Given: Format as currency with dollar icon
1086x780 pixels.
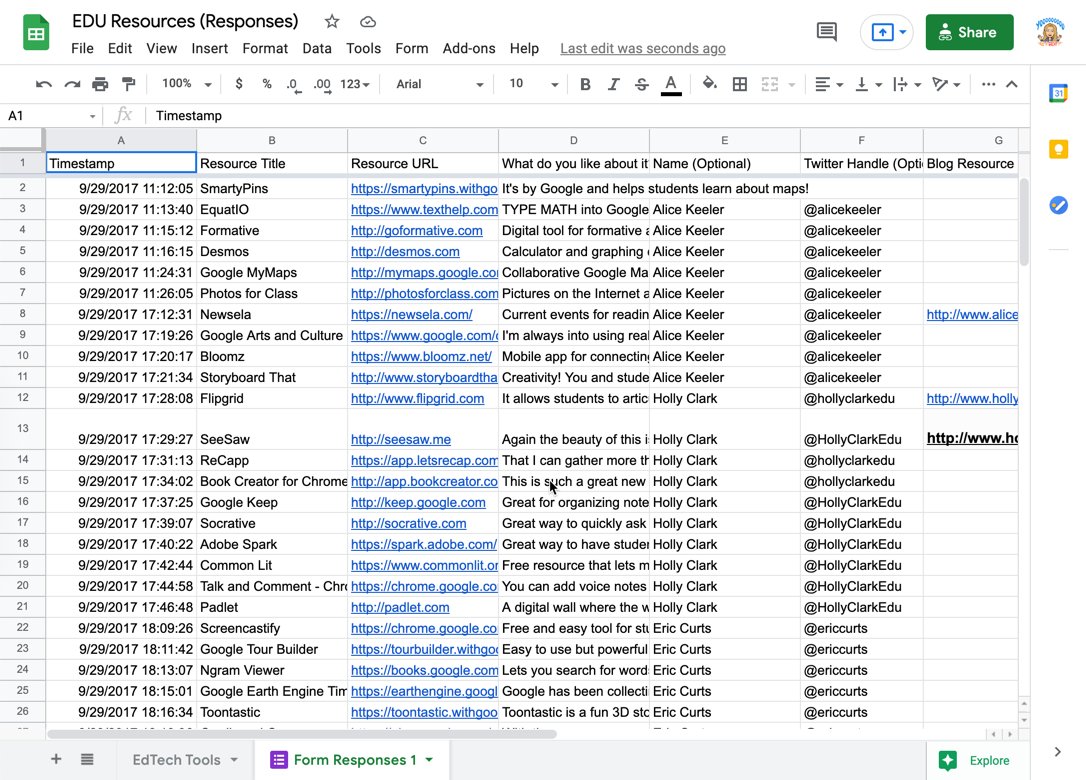Looking at the screenshot, I should (239, 84).
